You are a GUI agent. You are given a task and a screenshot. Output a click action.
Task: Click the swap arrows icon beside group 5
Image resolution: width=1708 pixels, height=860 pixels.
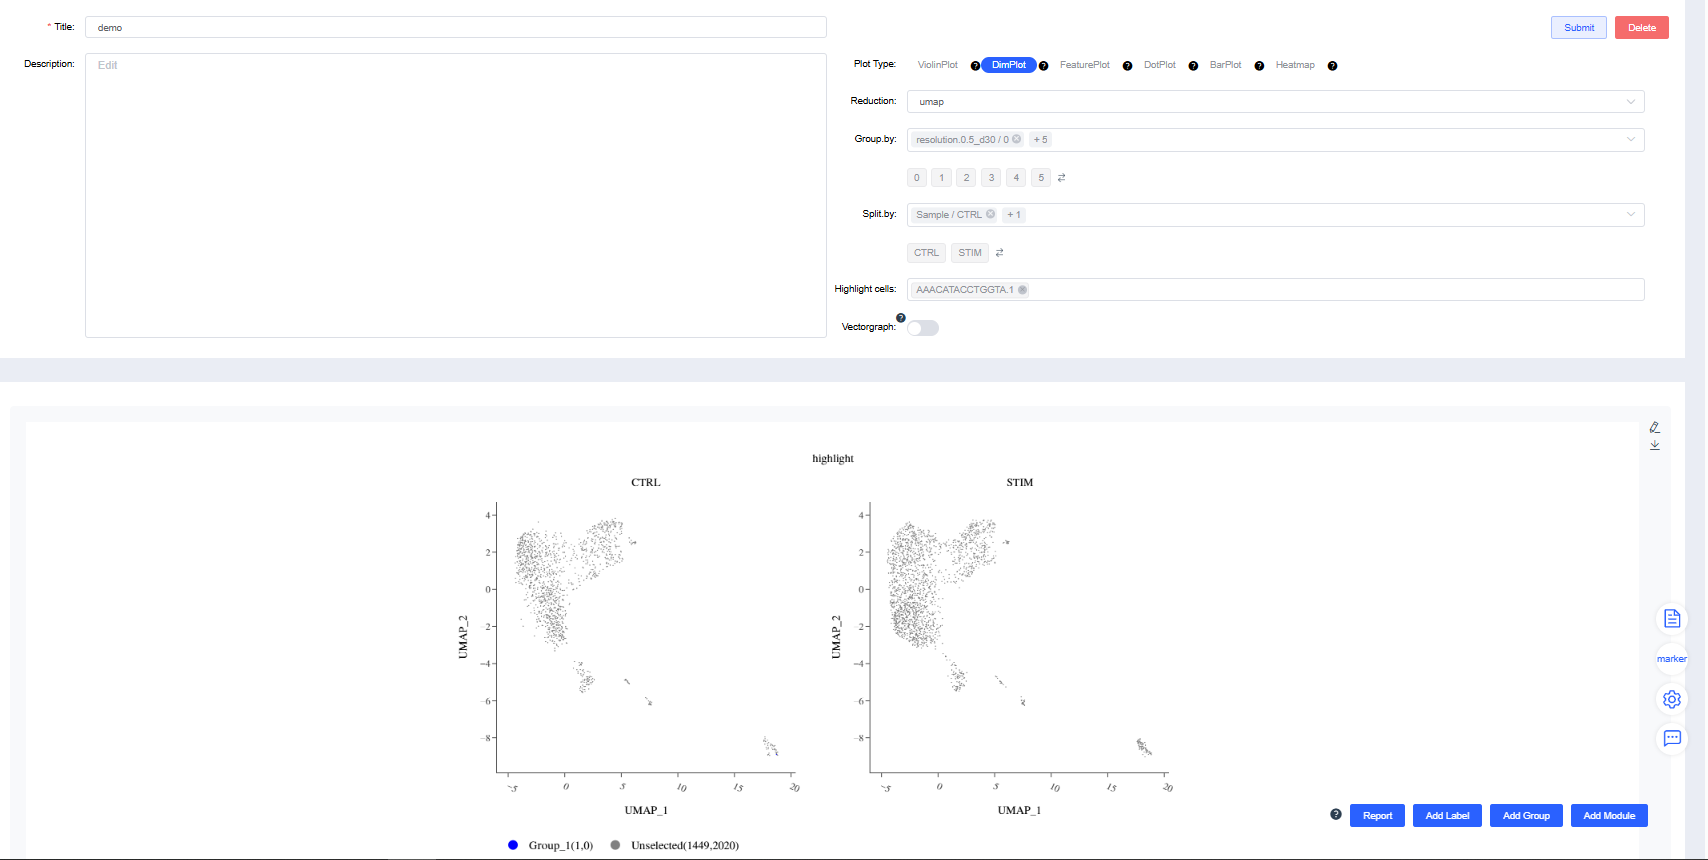1062,178
